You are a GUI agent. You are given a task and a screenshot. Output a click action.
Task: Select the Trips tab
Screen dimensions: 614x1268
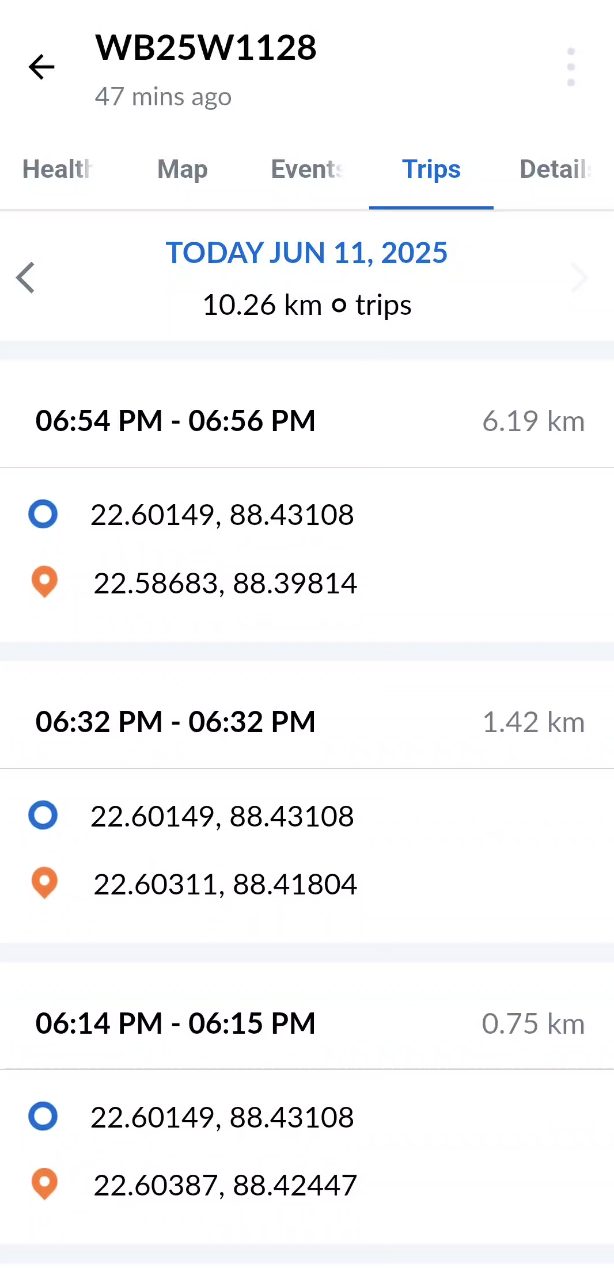(x=431, y=169)
